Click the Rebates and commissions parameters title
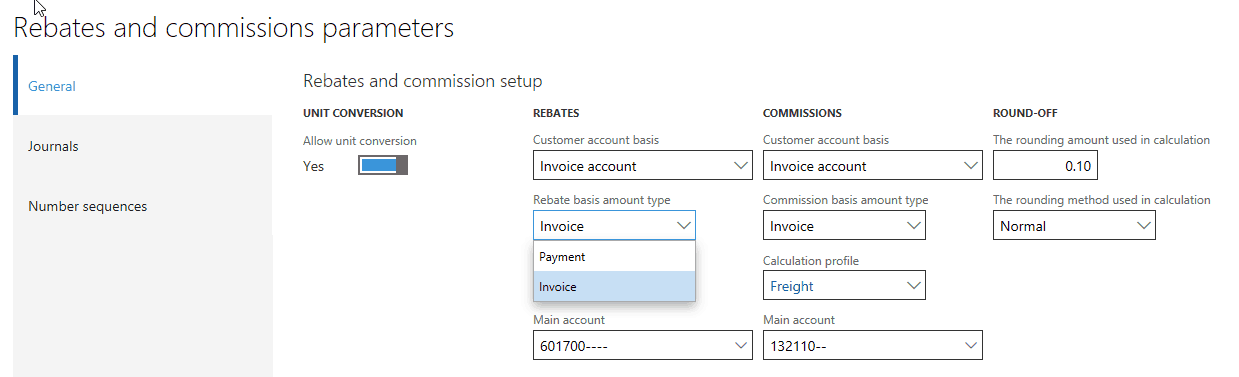 coord(234,28)
